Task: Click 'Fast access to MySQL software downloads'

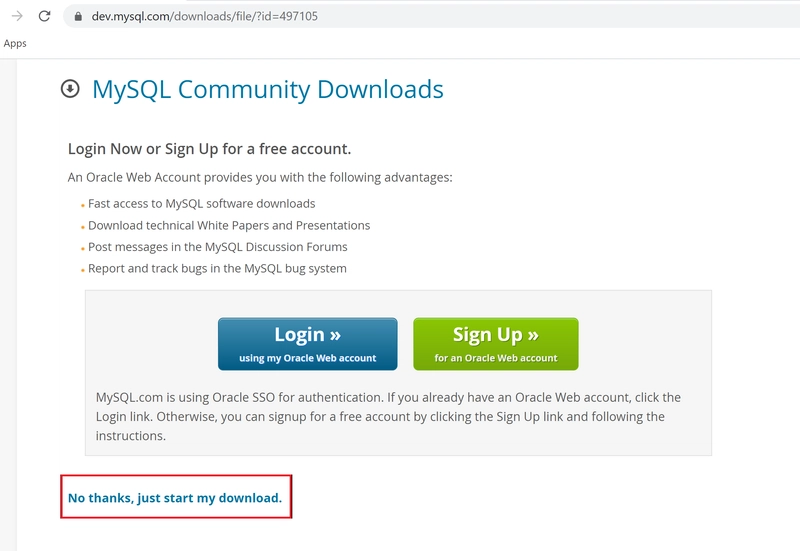Action: point(202,204)
